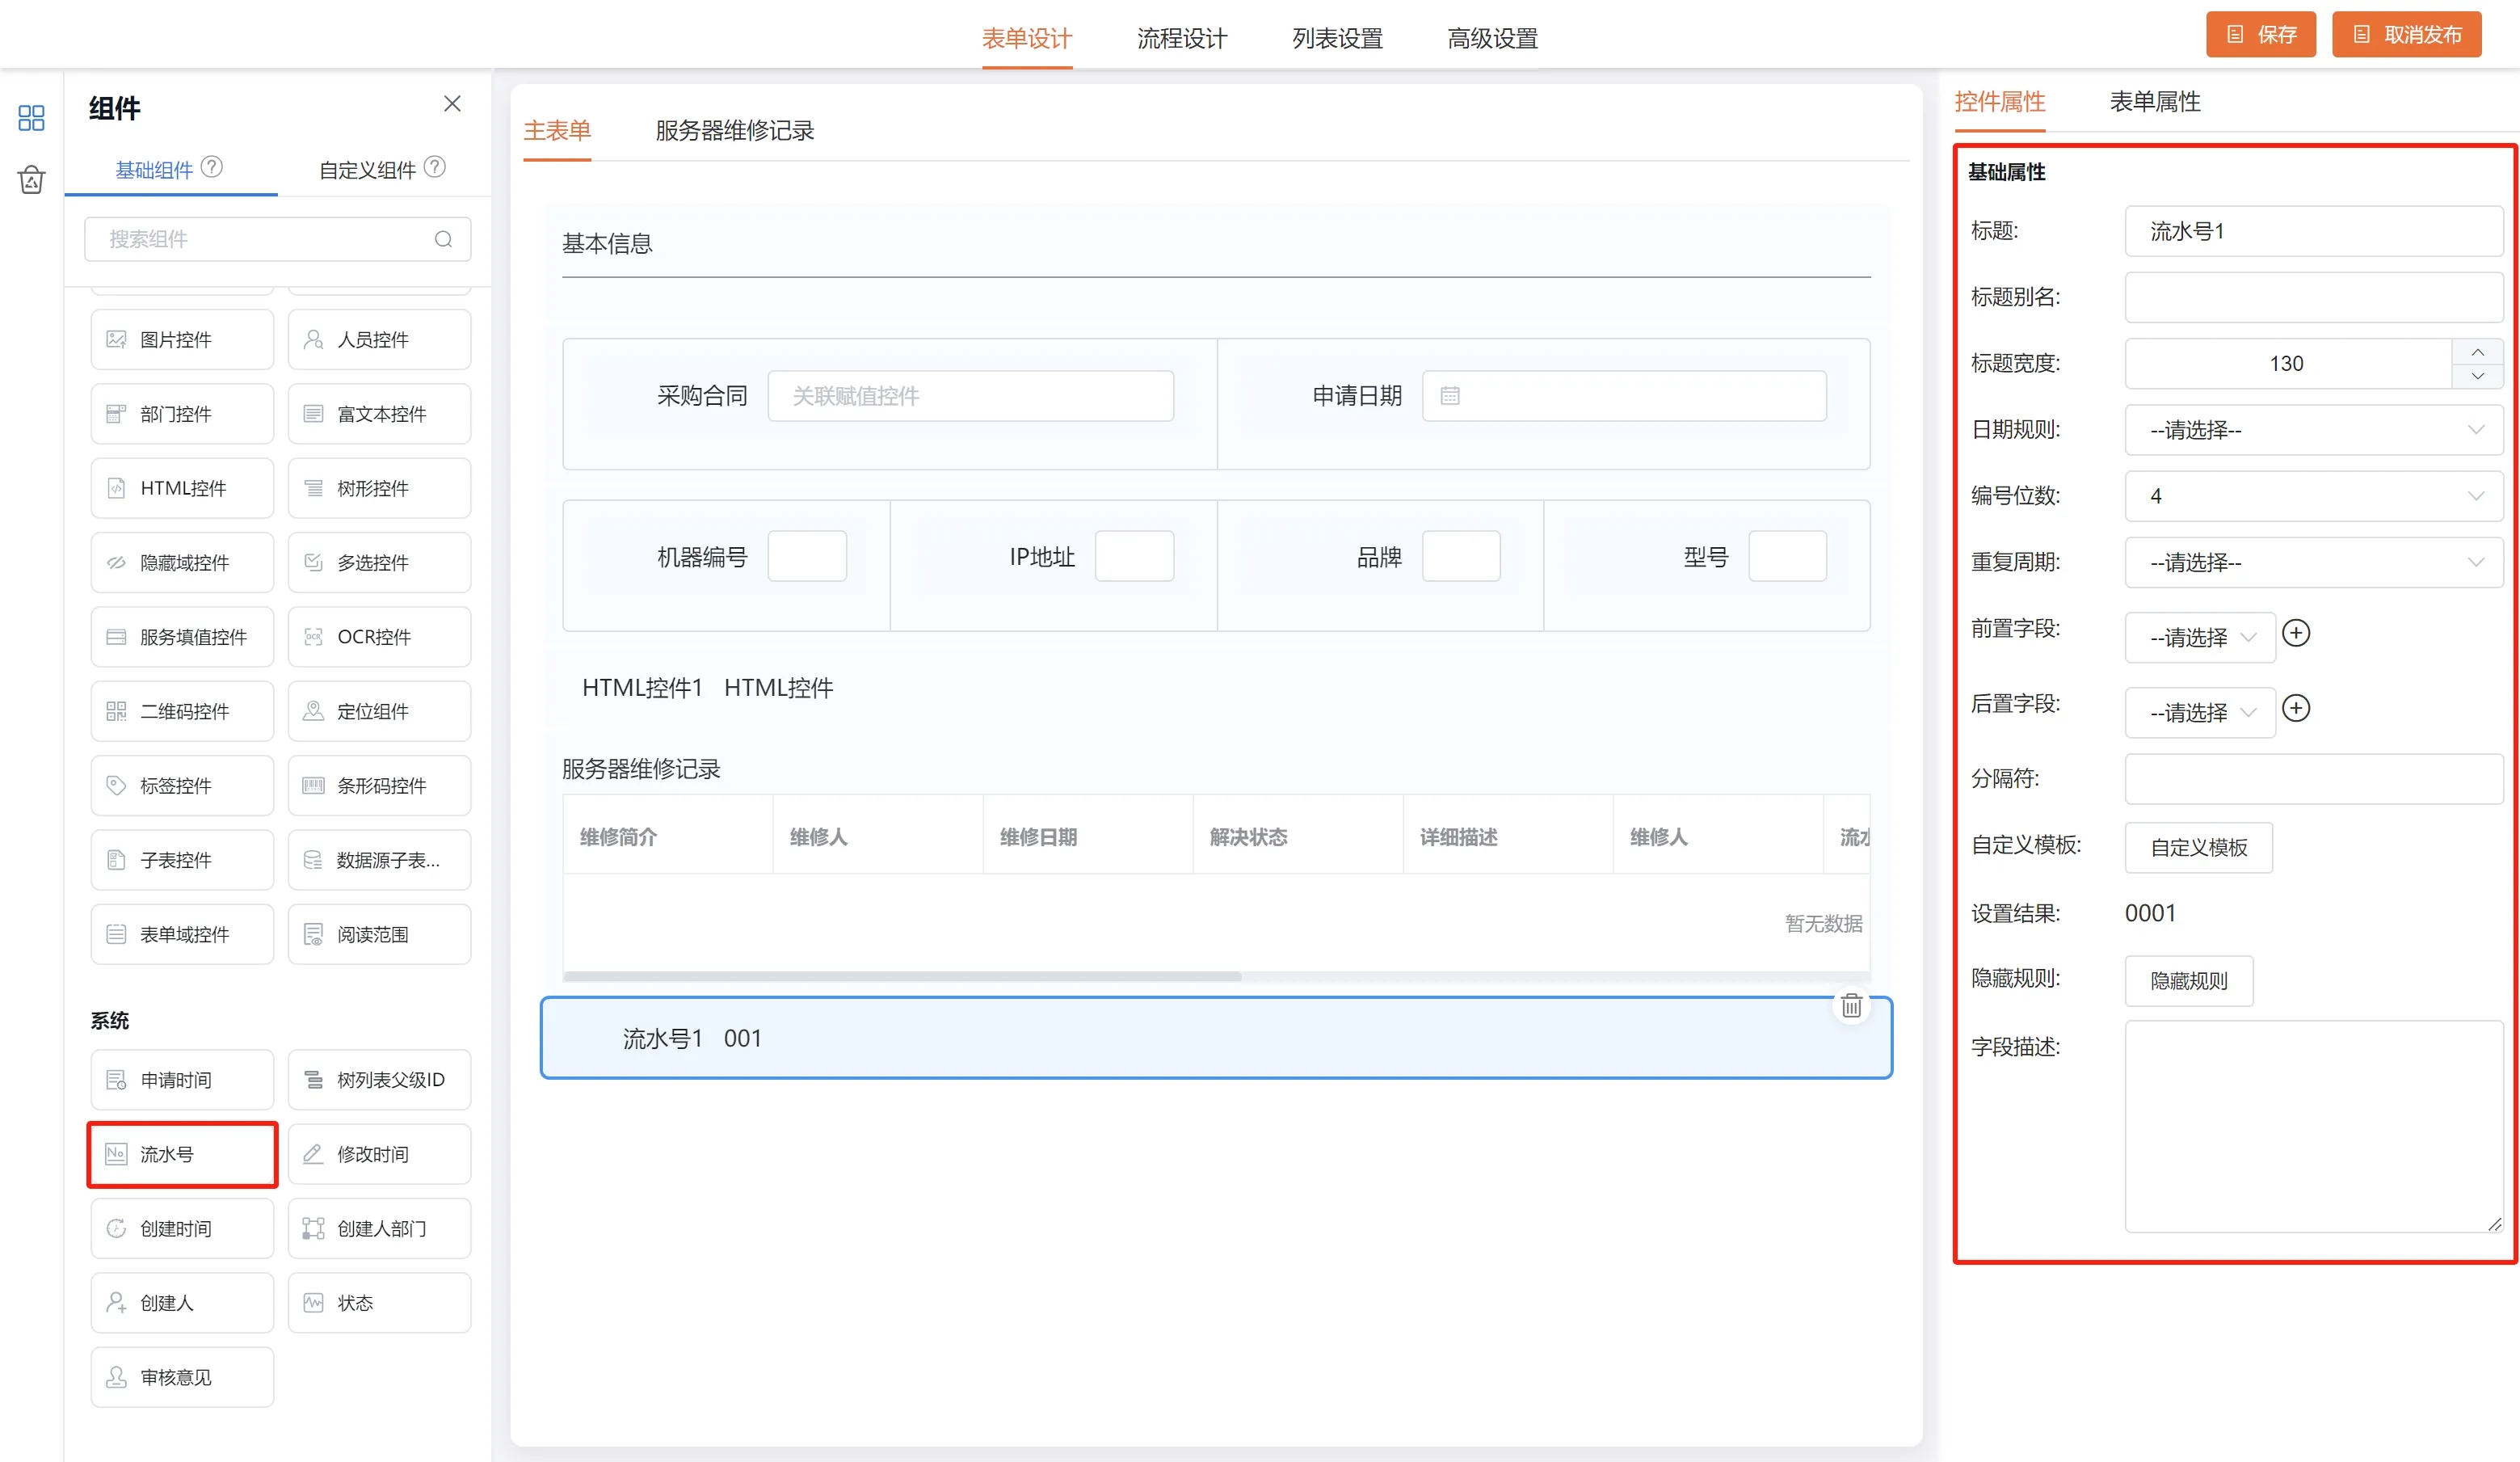The width and height of the screenshot is (2520, 1462).
Task: Switch to 表单属性 tab
Action: (x=2155, y=102)
